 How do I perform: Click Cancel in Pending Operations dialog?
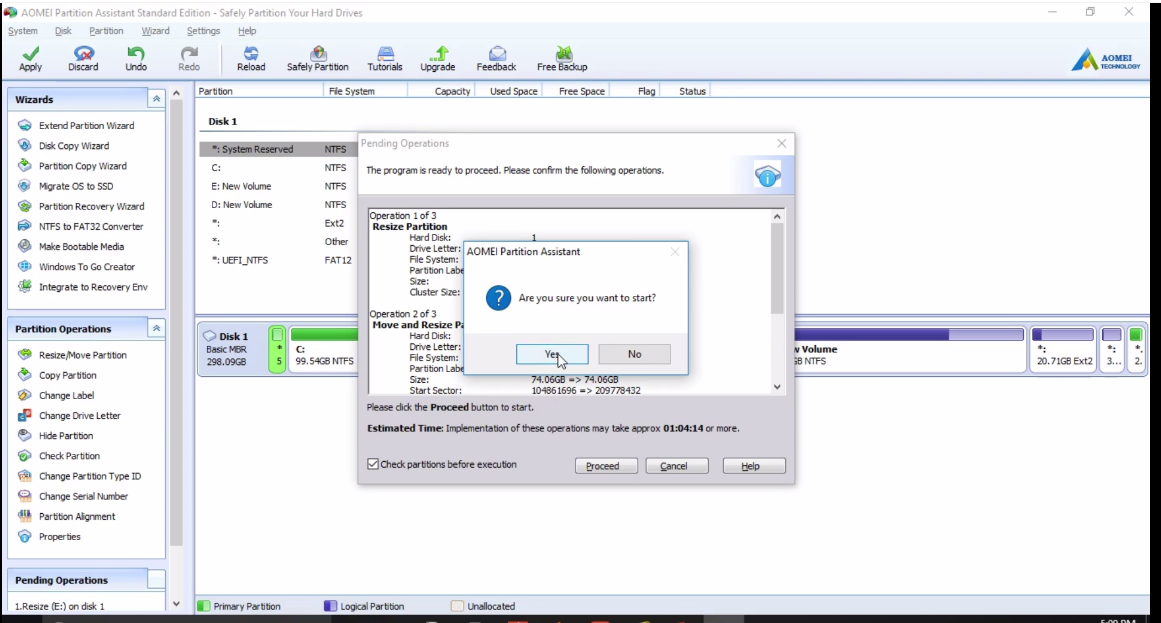pos(677,466)
